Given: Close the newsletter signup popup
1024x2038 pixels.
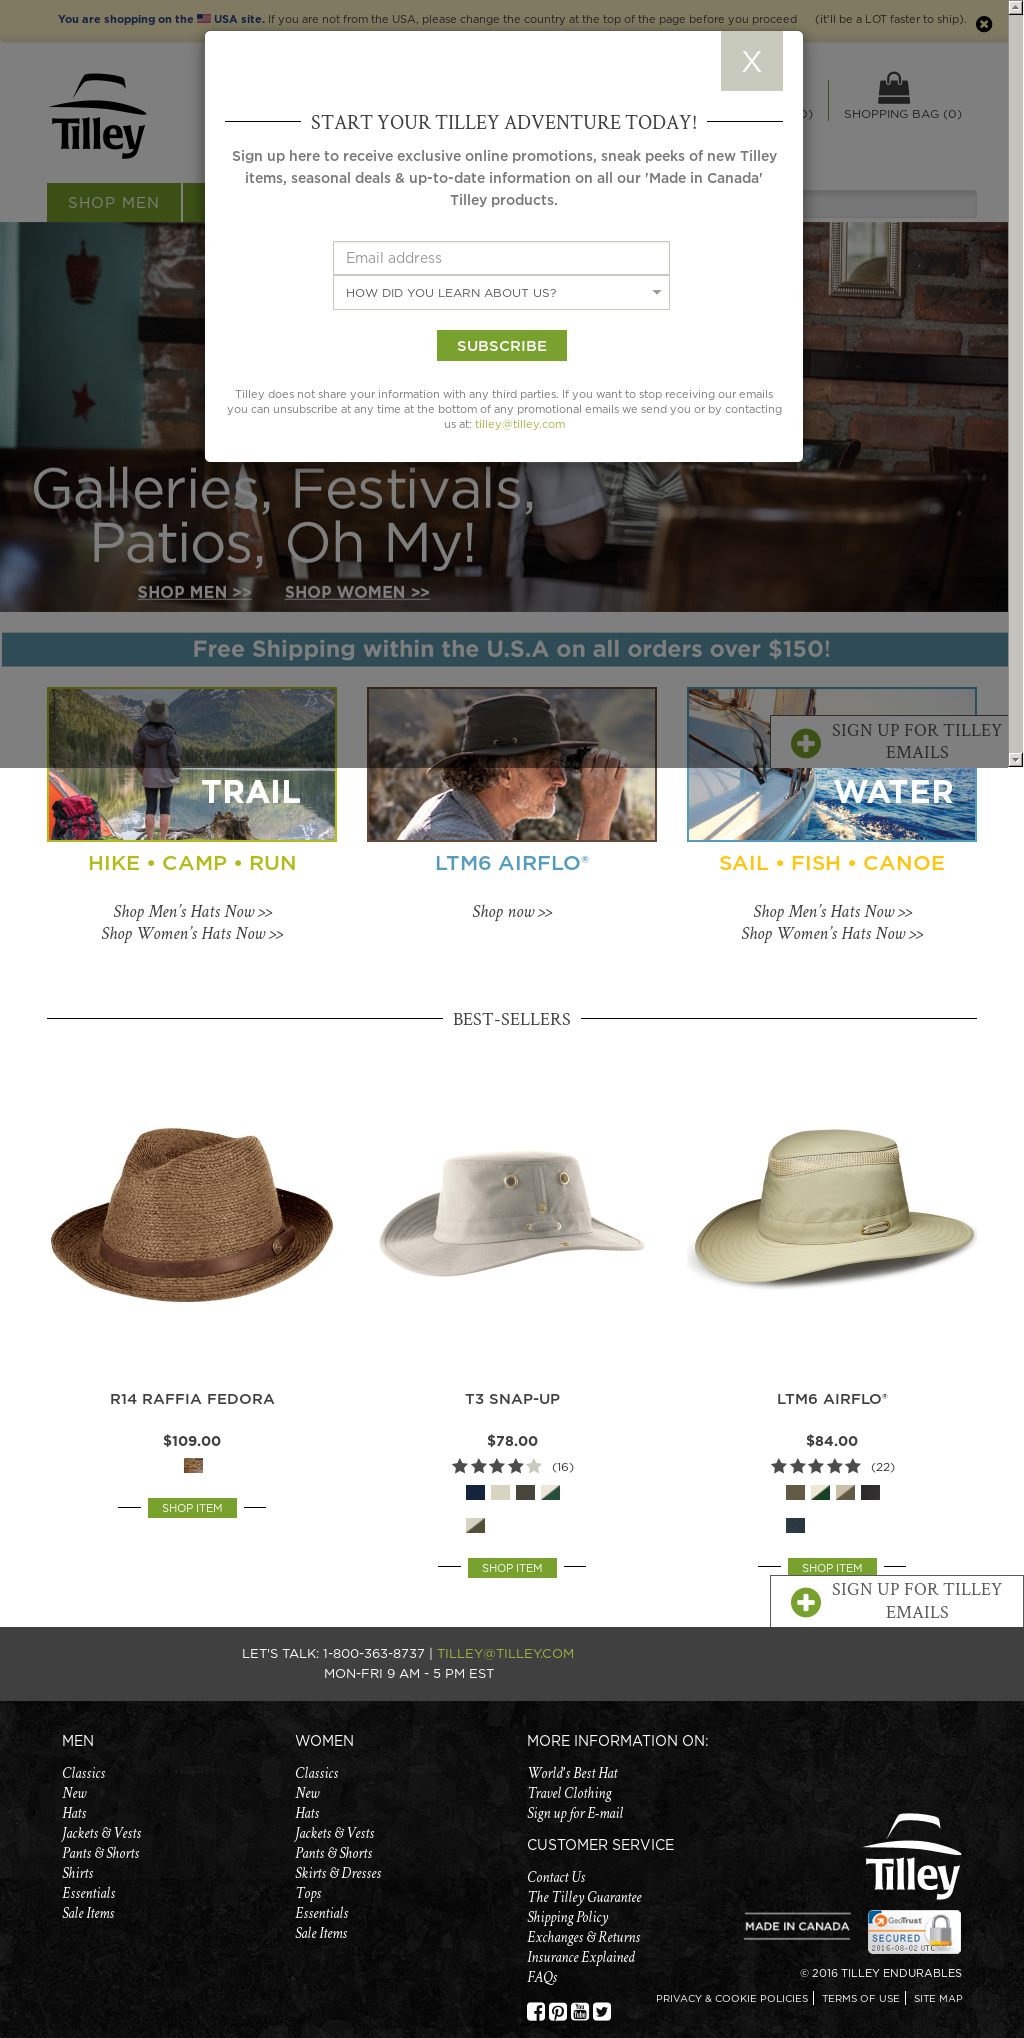Looking at the screenshot, I should tap(751, 61).
